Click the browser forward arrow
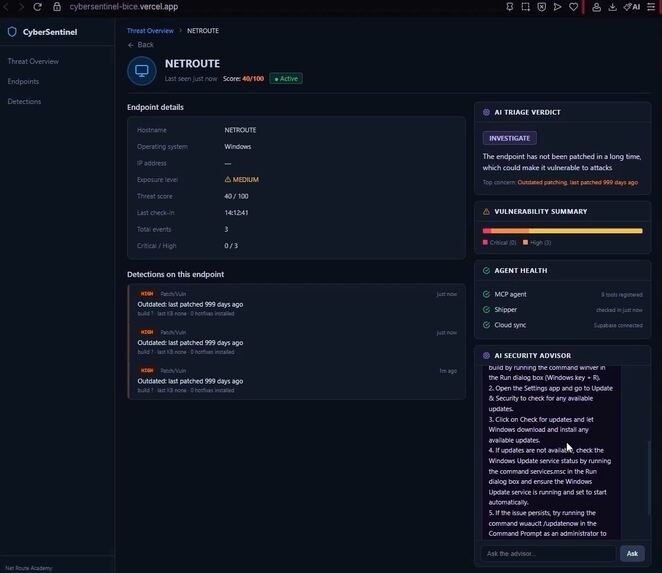662x573 pixels. (21, 7)
